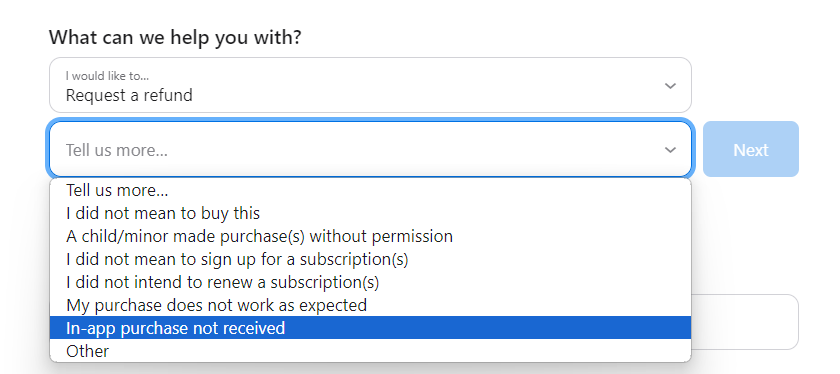Click the "Request a refund" selected value text
Viewport: 840px width, 374px height.
click(129, 95)
